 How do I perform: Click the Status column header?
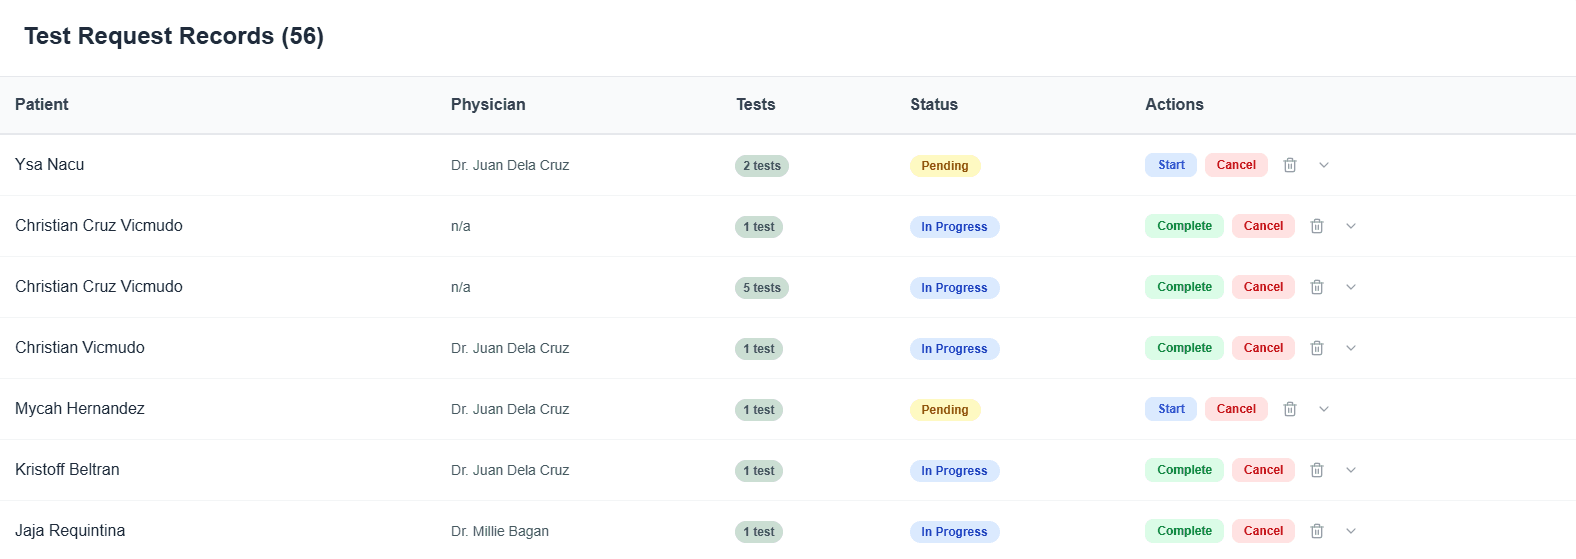coord(934,104)
